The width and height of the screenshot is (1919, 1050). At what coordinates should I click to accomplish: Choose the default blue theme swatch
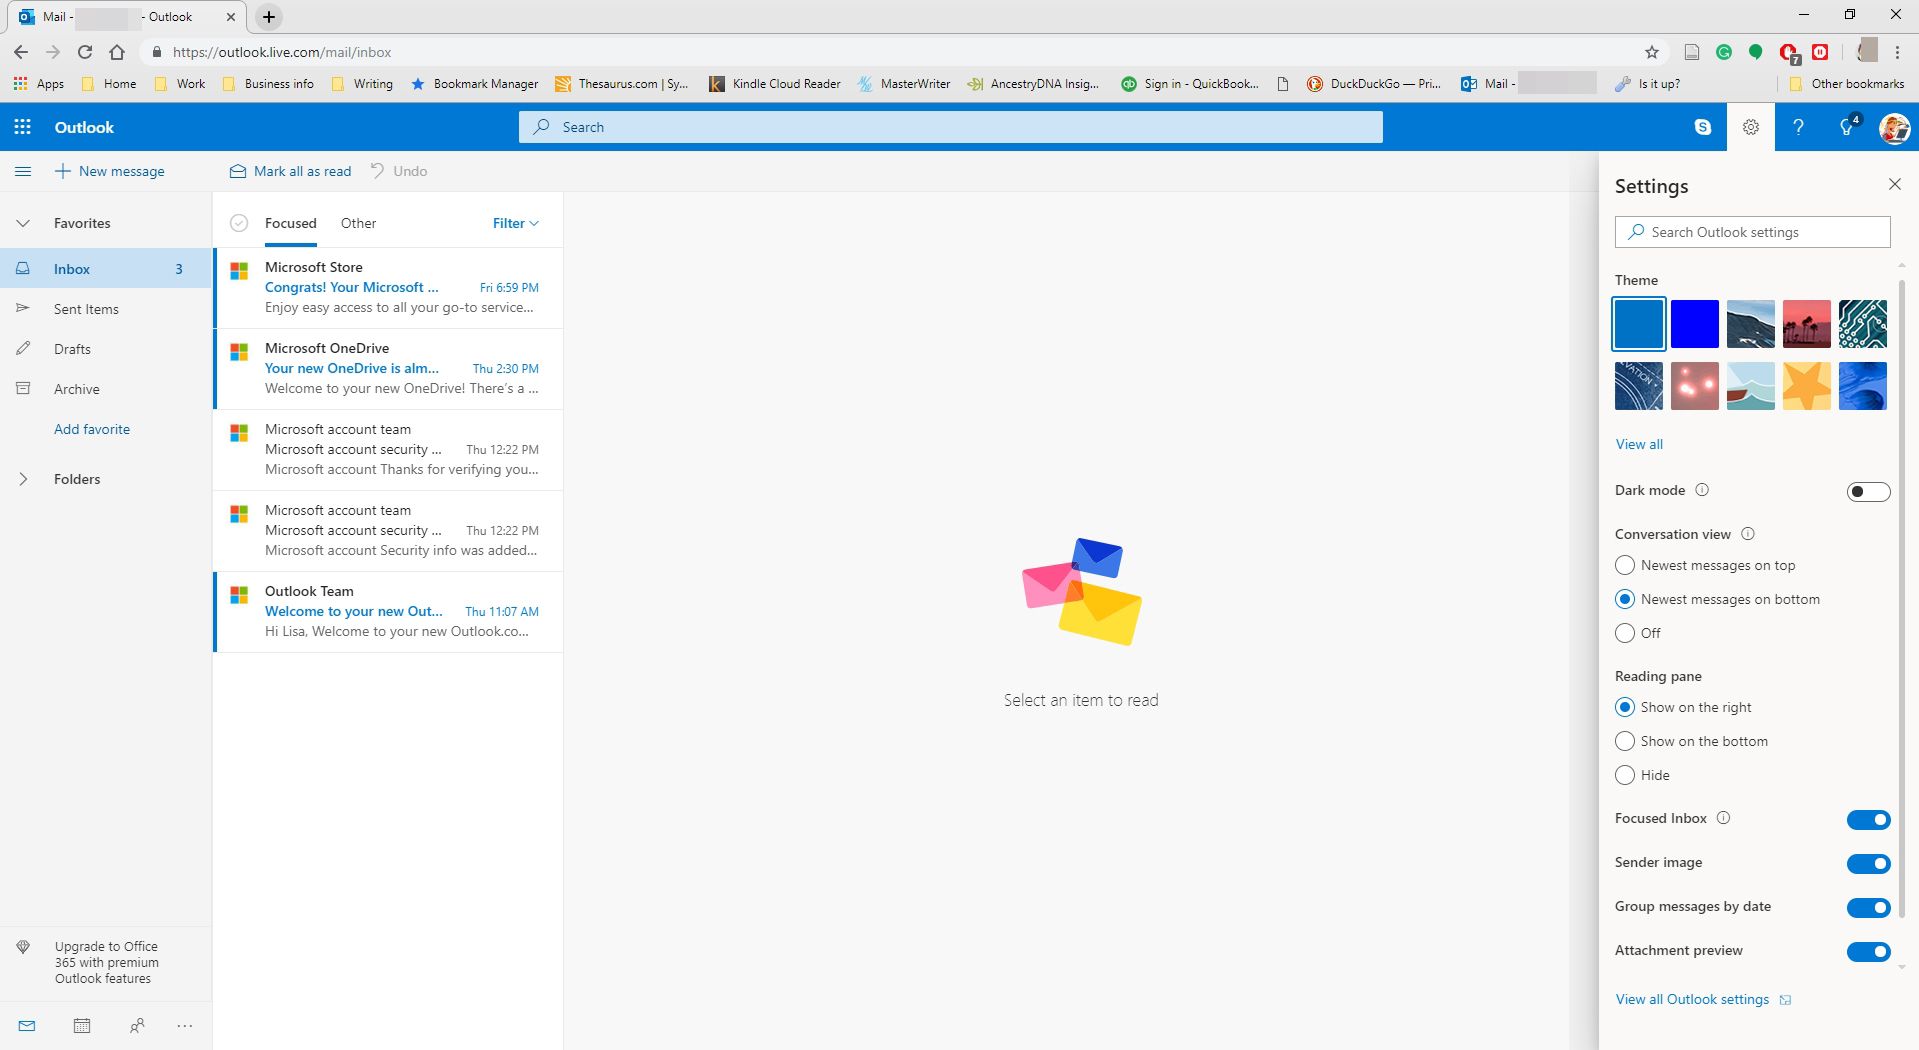point(1638,324)
